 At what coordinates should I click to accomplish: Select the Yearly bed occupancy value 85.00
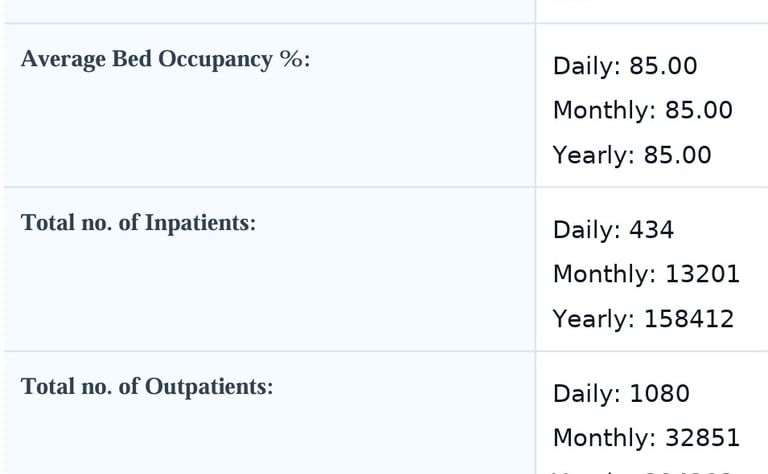(x=632, y=155)
